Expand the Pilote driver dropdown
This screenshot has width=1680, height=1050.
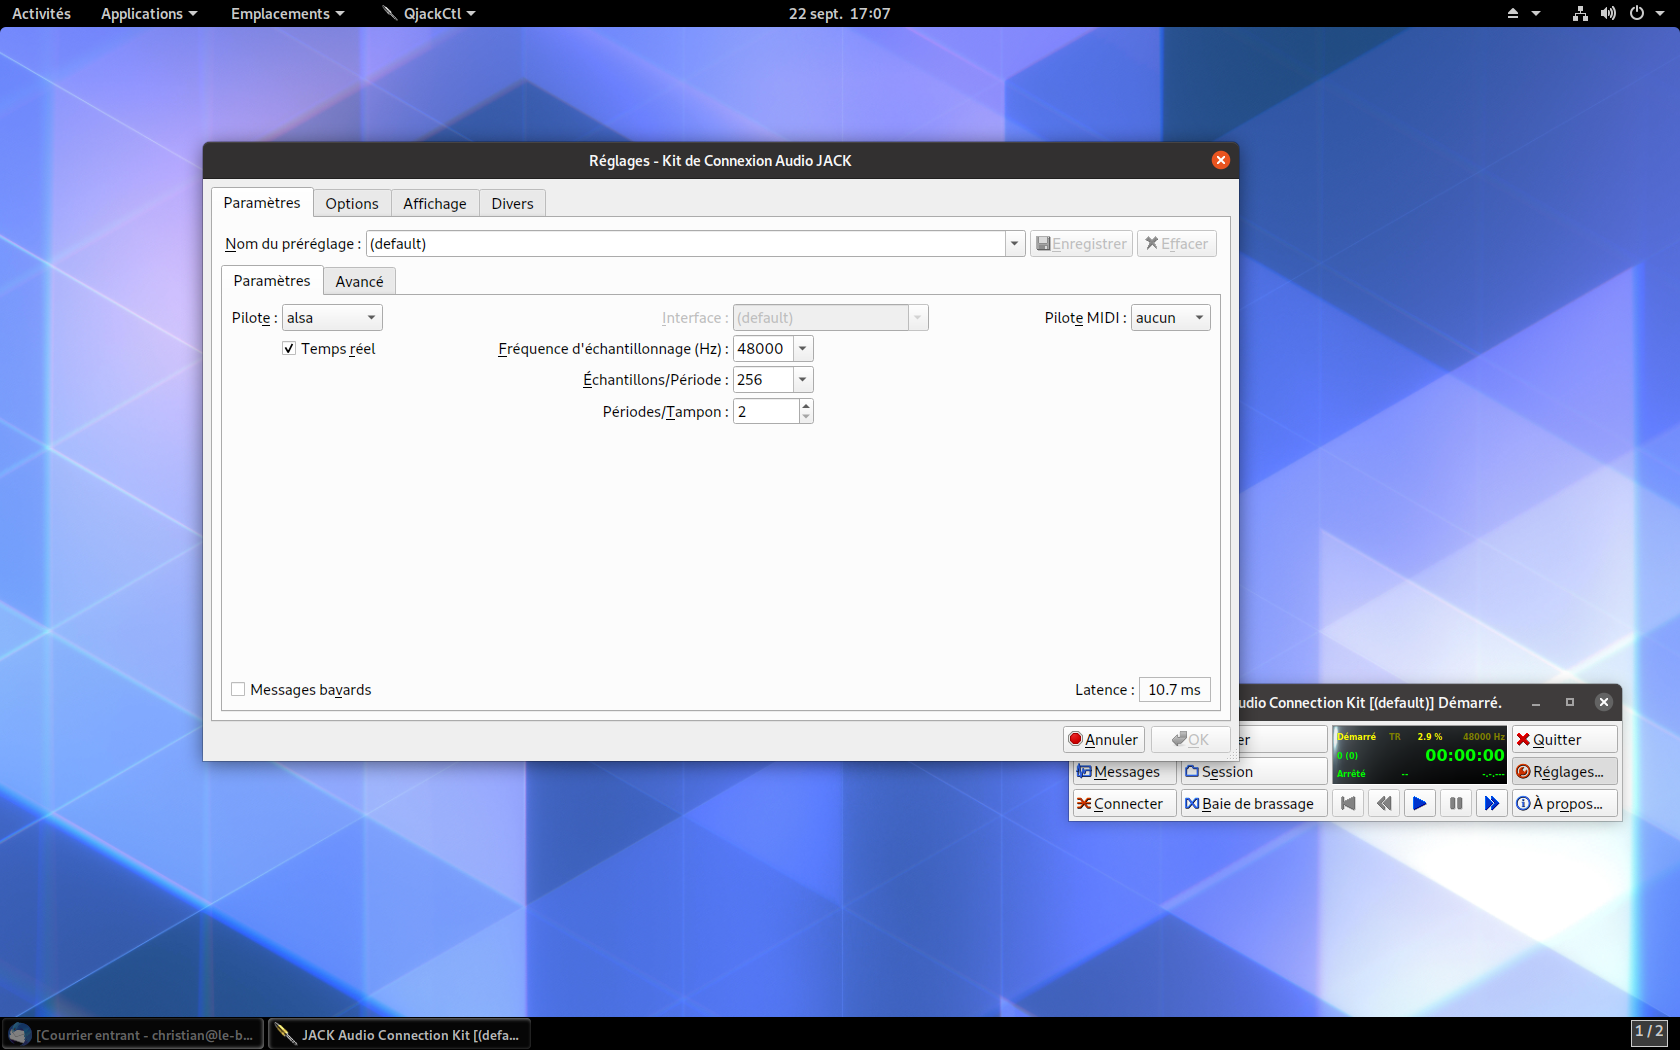pyautogui.click(x=332, y=317)
